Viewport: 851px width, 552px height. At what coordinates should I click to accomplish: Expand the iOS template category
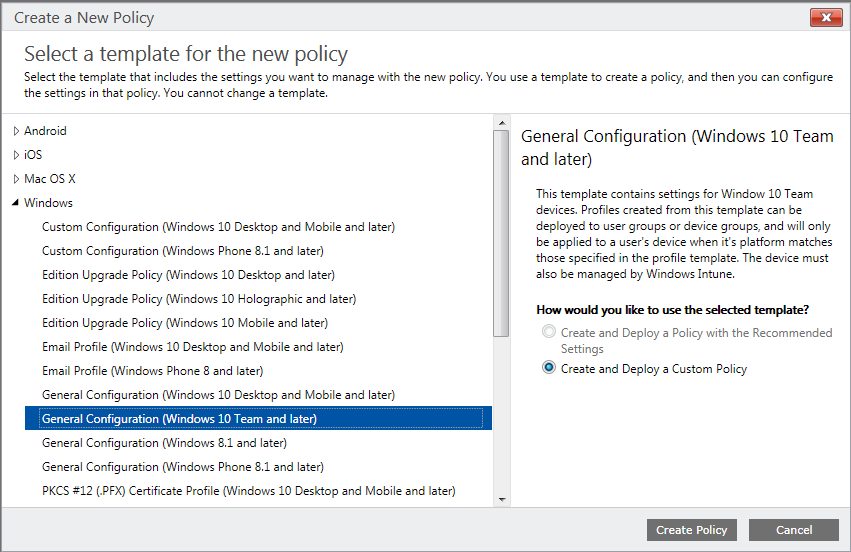tap(16, 155)
